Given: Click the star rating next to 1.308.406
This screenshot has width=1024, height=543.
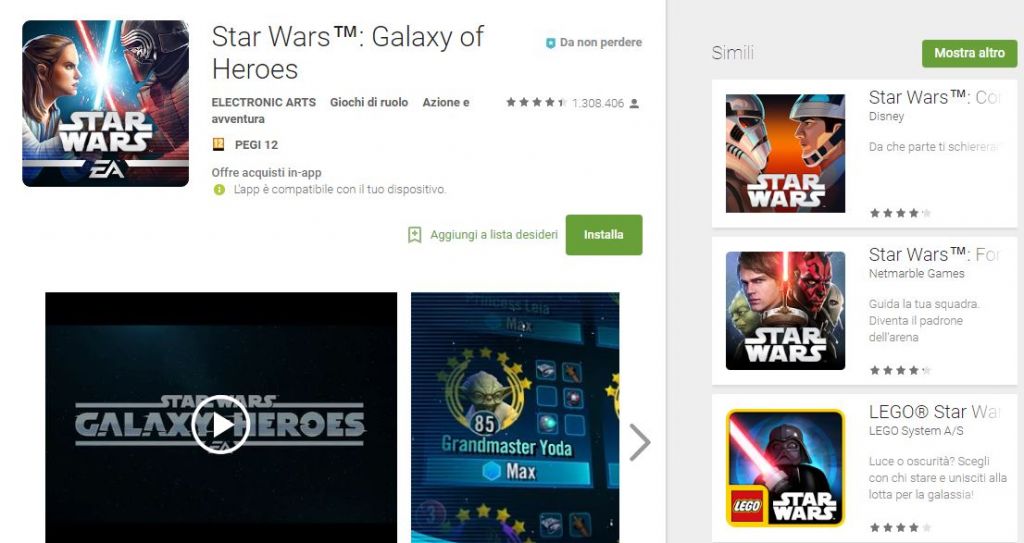Looking at the screenshot, I should click(x=536, y=103).
